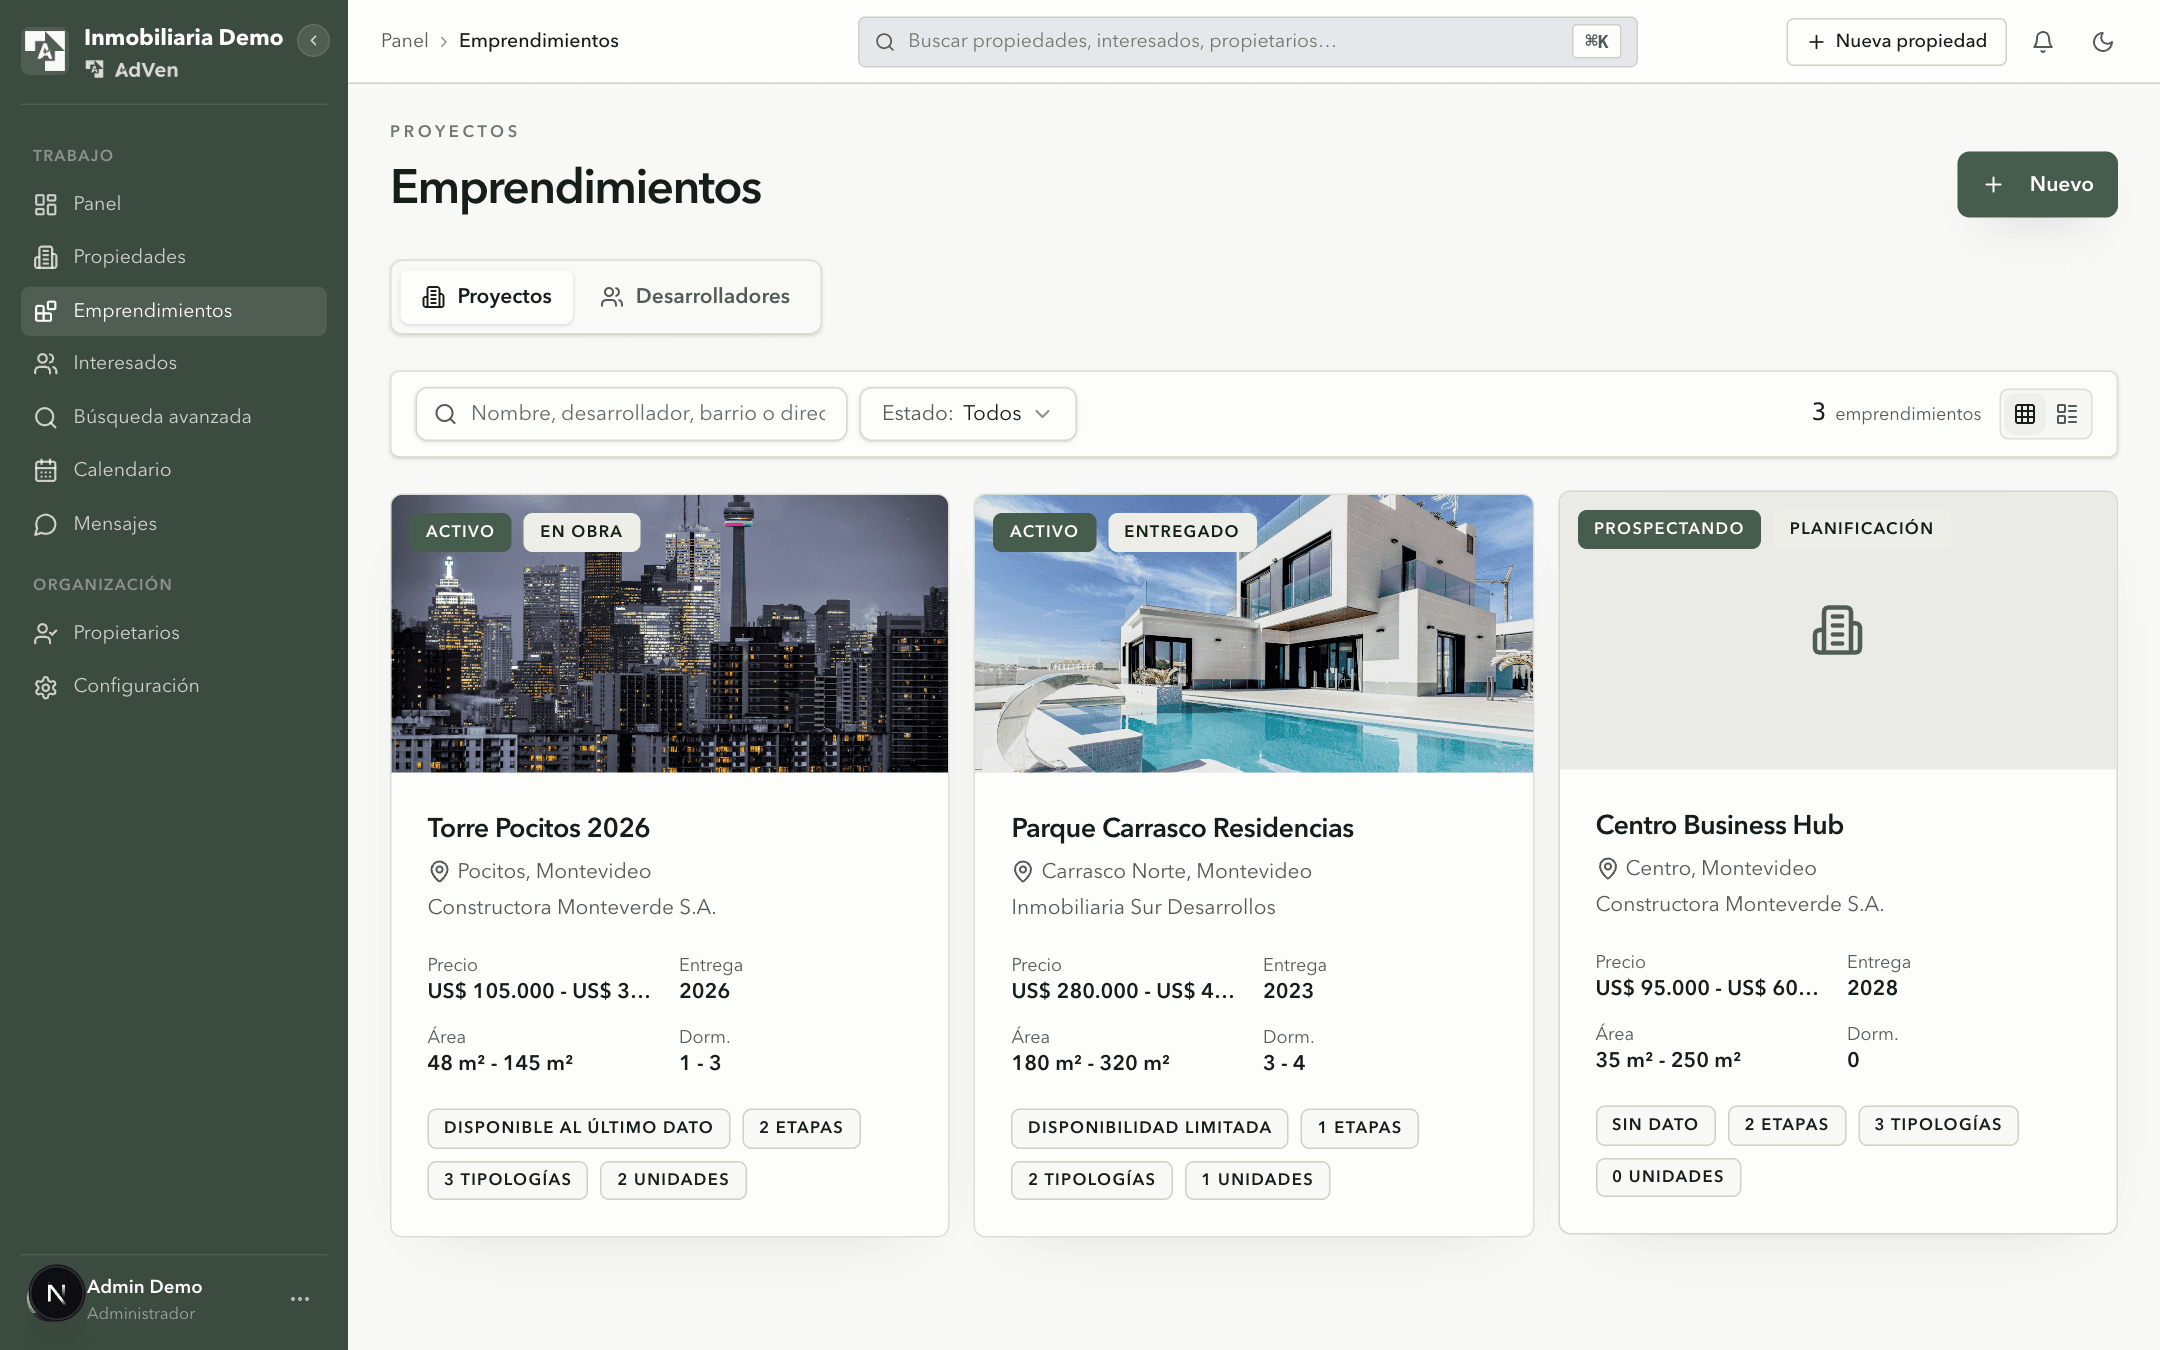Go to Propiedades in the sidebar

(174, 257)
